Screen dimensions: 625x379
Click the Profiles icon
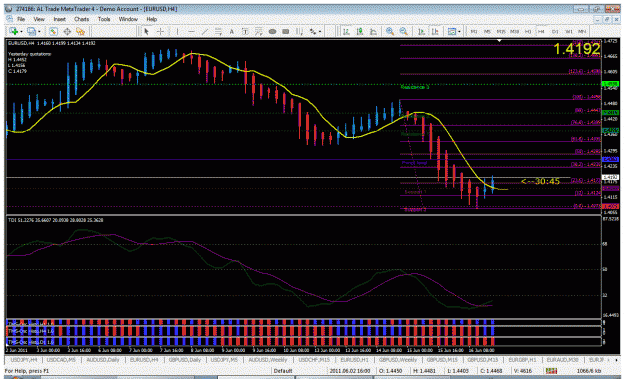tap(31, 31)
